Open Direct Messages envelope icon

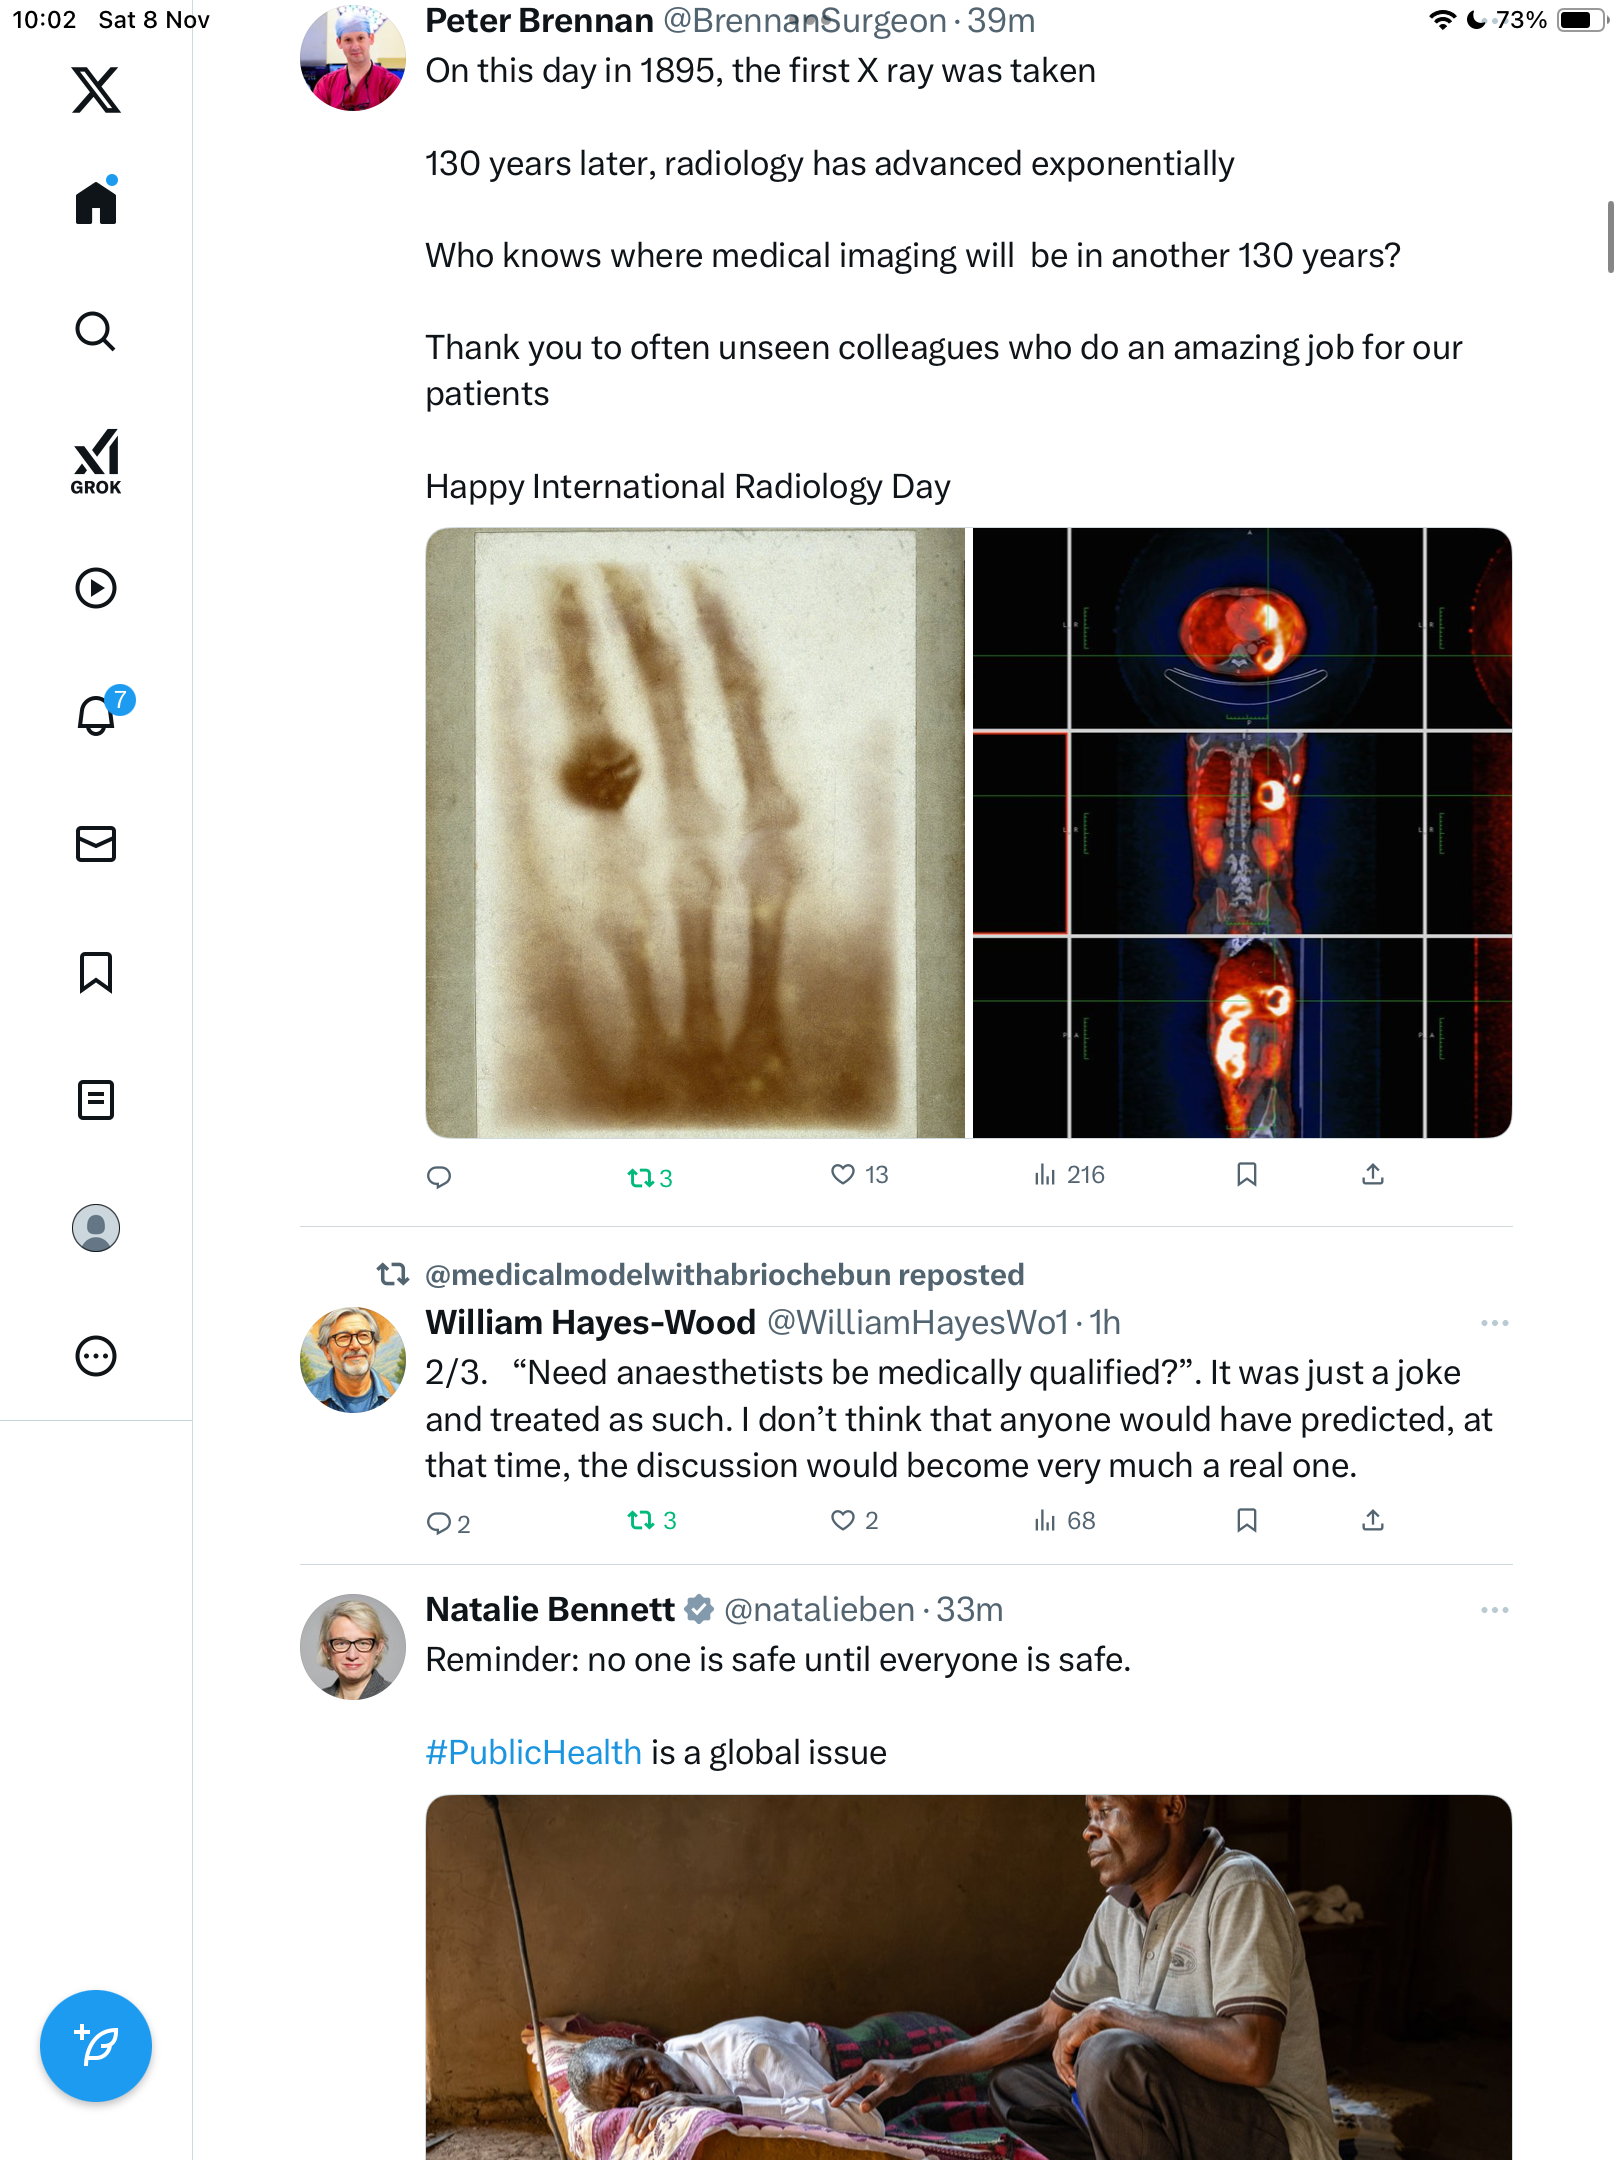pos(96,844)
